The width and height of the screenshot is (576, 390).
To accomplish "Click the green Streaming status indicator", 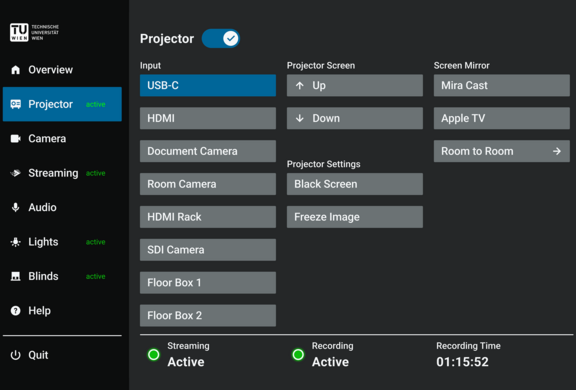I will 154,355.
